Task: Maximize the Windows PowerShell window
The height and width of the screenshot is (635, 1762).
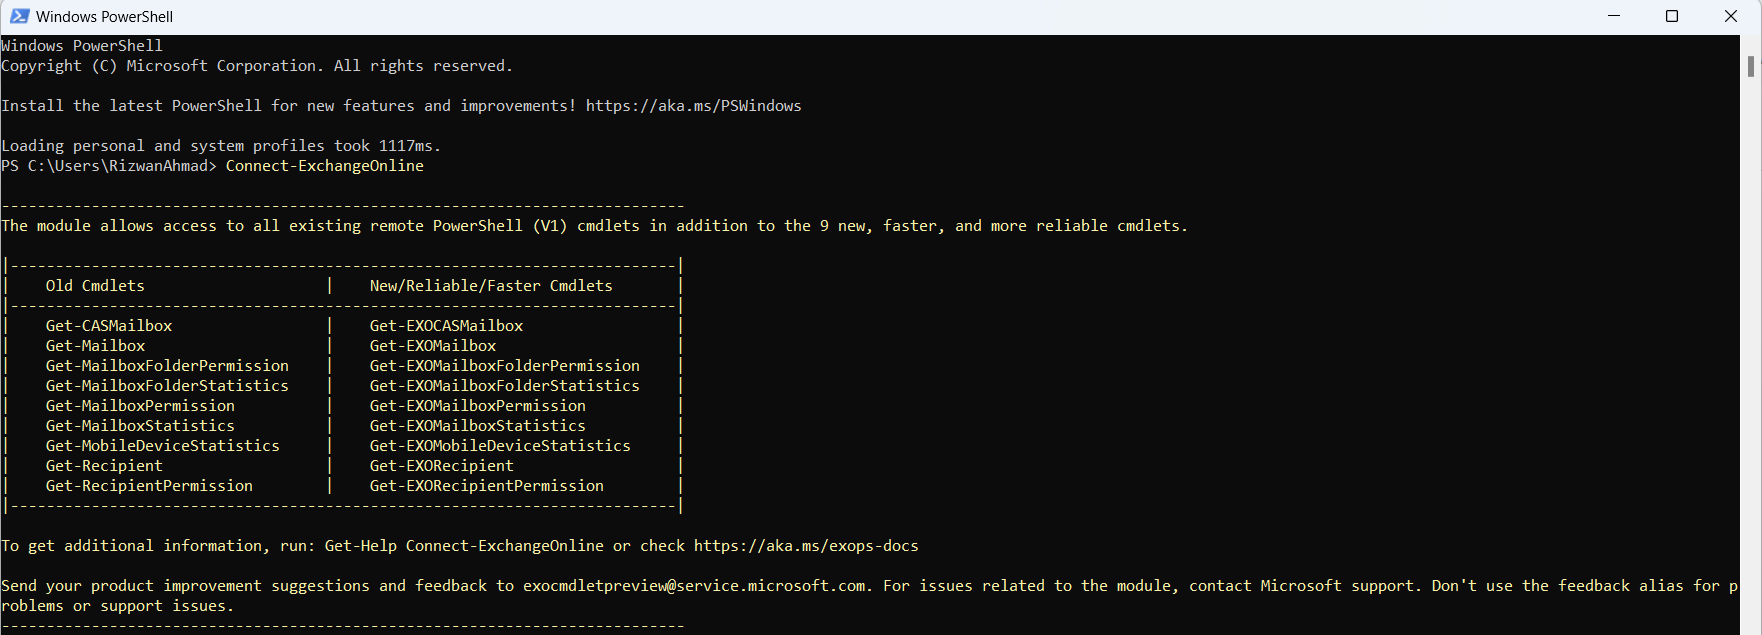Action: (x=1672, y=16)
